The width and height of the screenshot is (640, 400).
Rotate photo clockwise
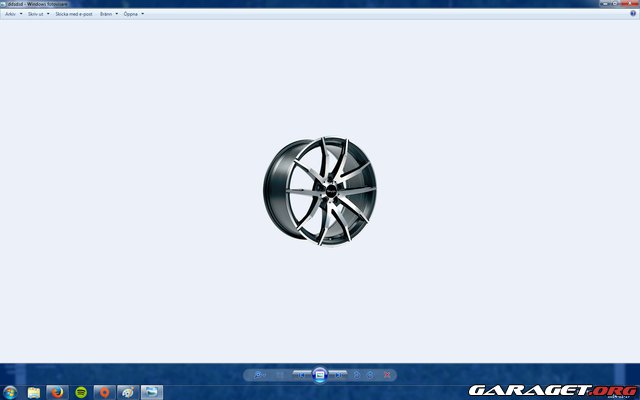370,375
